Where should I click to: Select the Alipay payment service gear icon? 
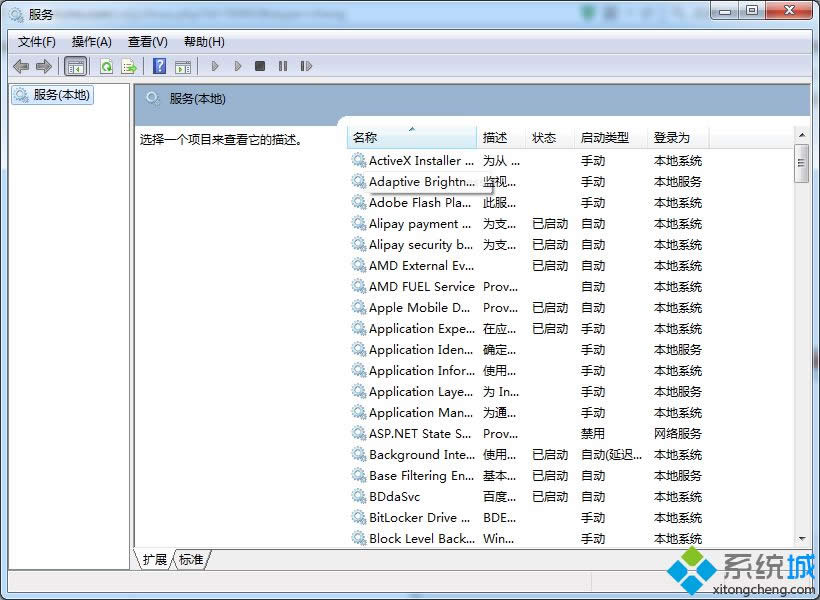[359, 223]
